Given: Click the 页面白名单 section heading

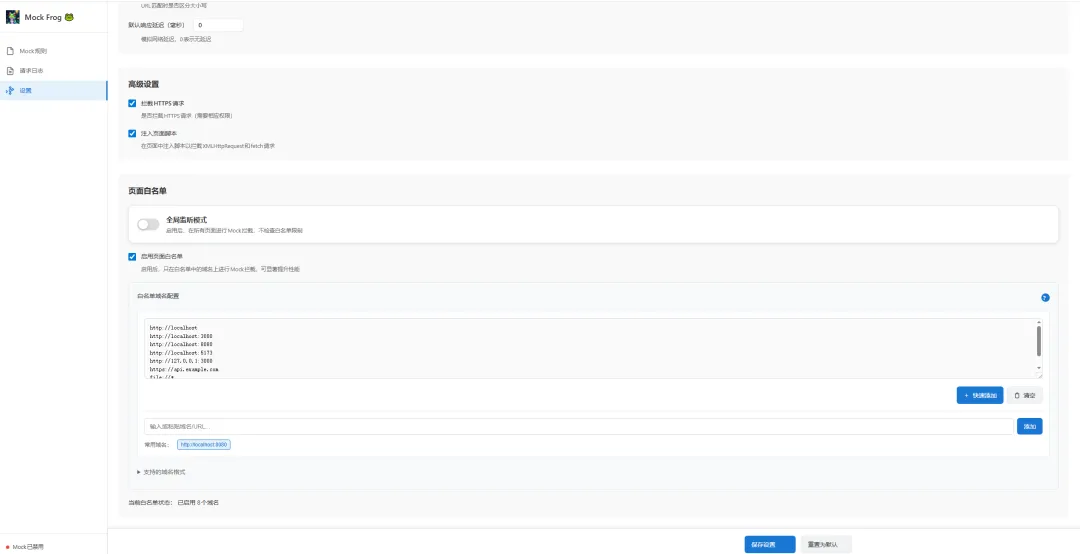Looking at the screenshot, I should [x=147, y=190].
